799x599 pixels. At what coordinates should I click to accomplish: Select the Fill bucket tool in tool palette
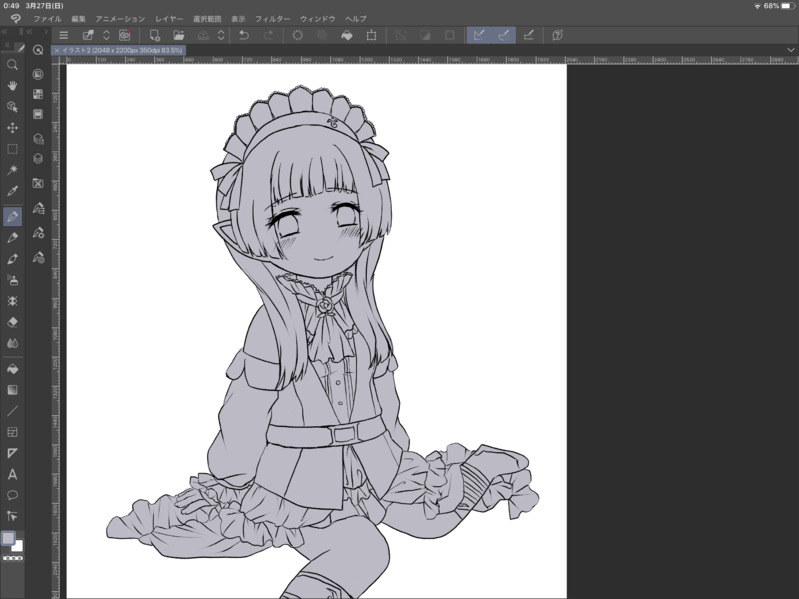point(12,369)
